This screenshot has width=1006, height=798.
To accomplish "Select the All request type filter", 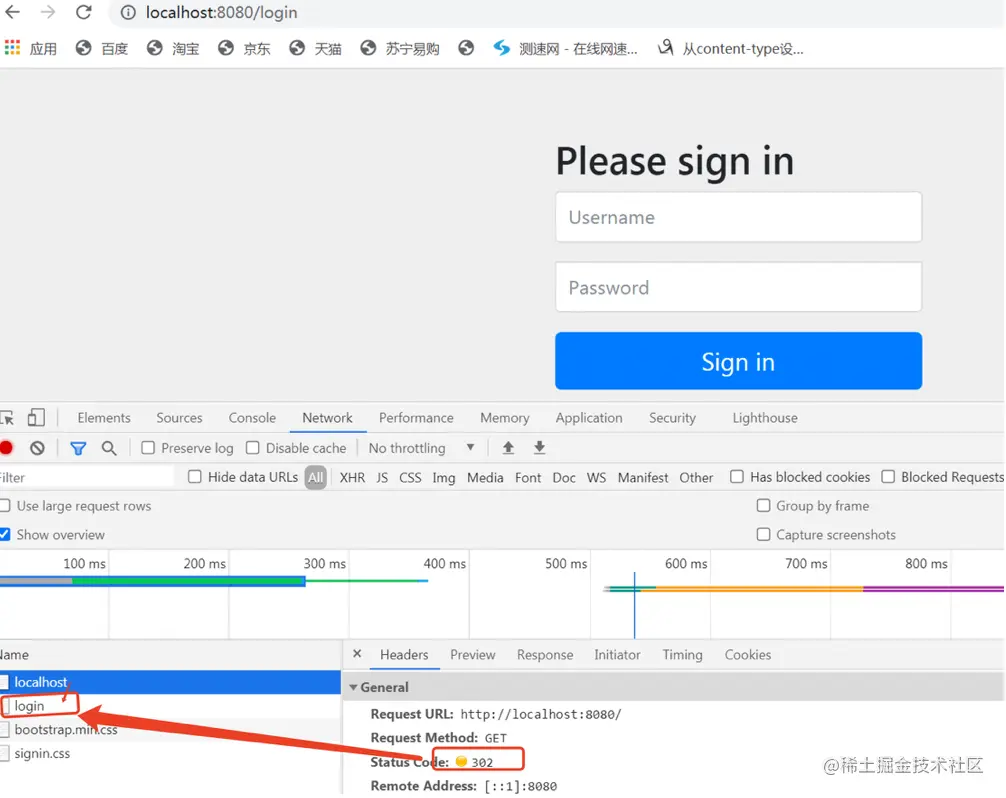I will 315,477.
